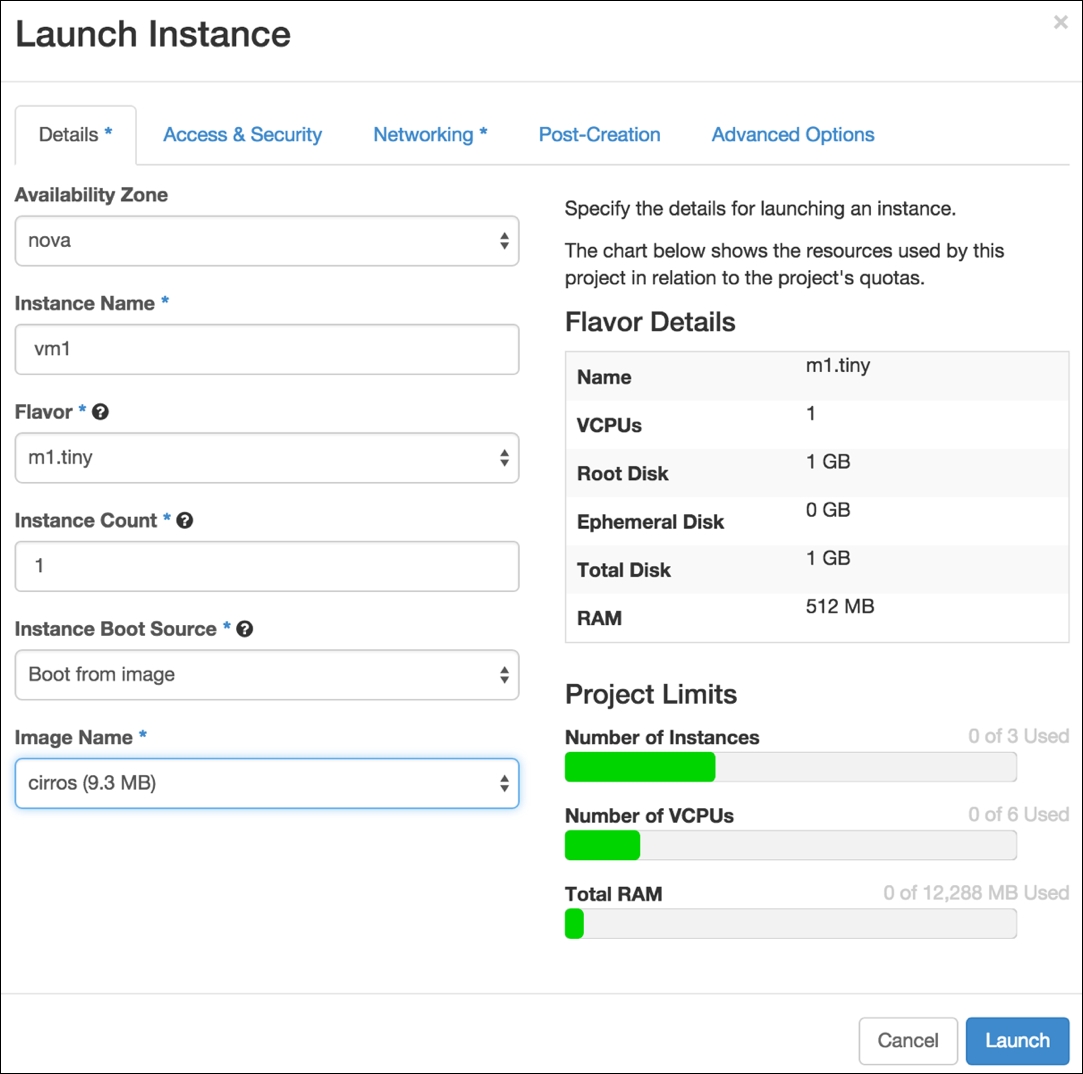The height and width of the screenshot is (1074, 1083).
Task: Click the 'm1.tiny' name in Flavor Details
Action: [838, 365]
